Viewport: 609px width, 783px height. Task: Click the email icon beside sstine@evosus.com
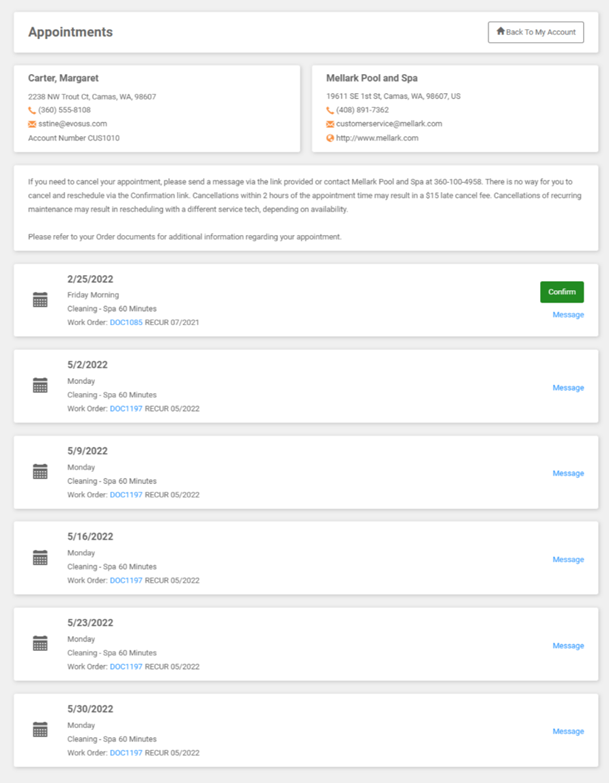[32, 124]
